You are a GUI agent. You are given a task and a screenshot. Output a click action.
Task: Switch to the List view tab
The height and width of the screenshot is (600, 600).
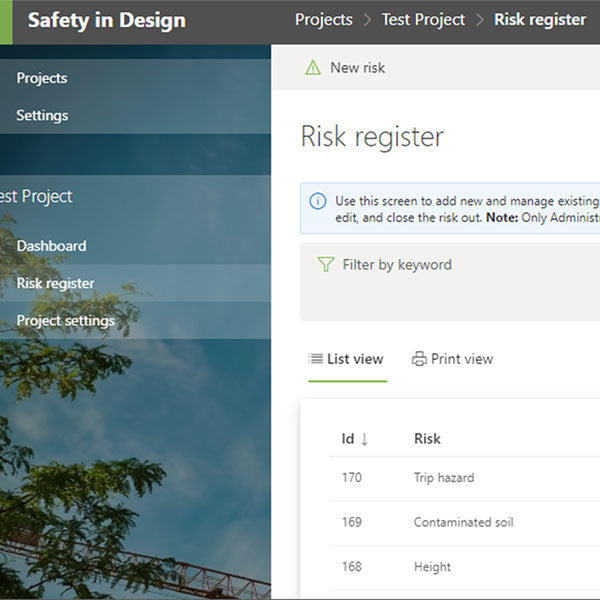point(347,359)
